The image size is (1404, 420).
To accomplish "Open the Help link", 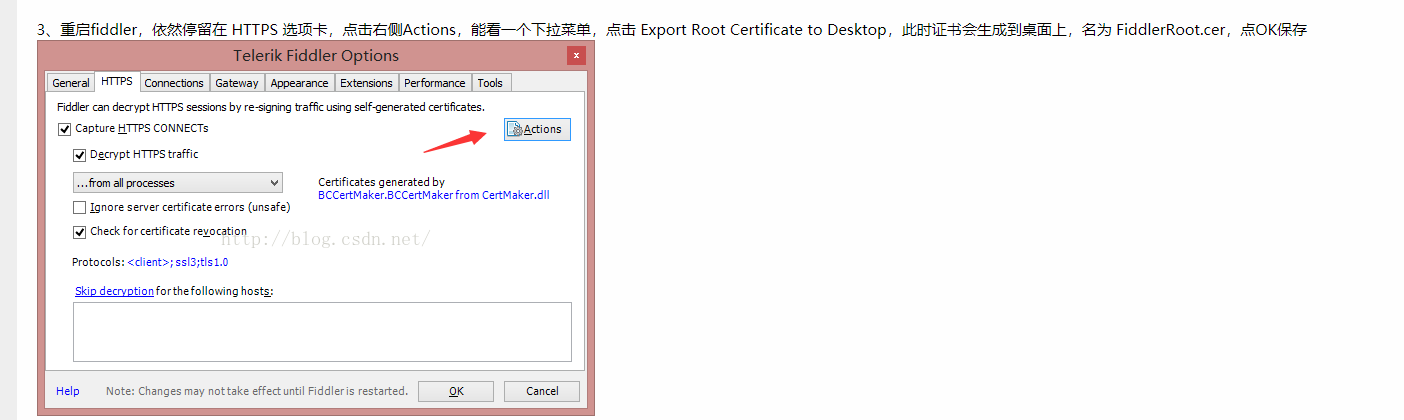I will click(x=68, y=391).
